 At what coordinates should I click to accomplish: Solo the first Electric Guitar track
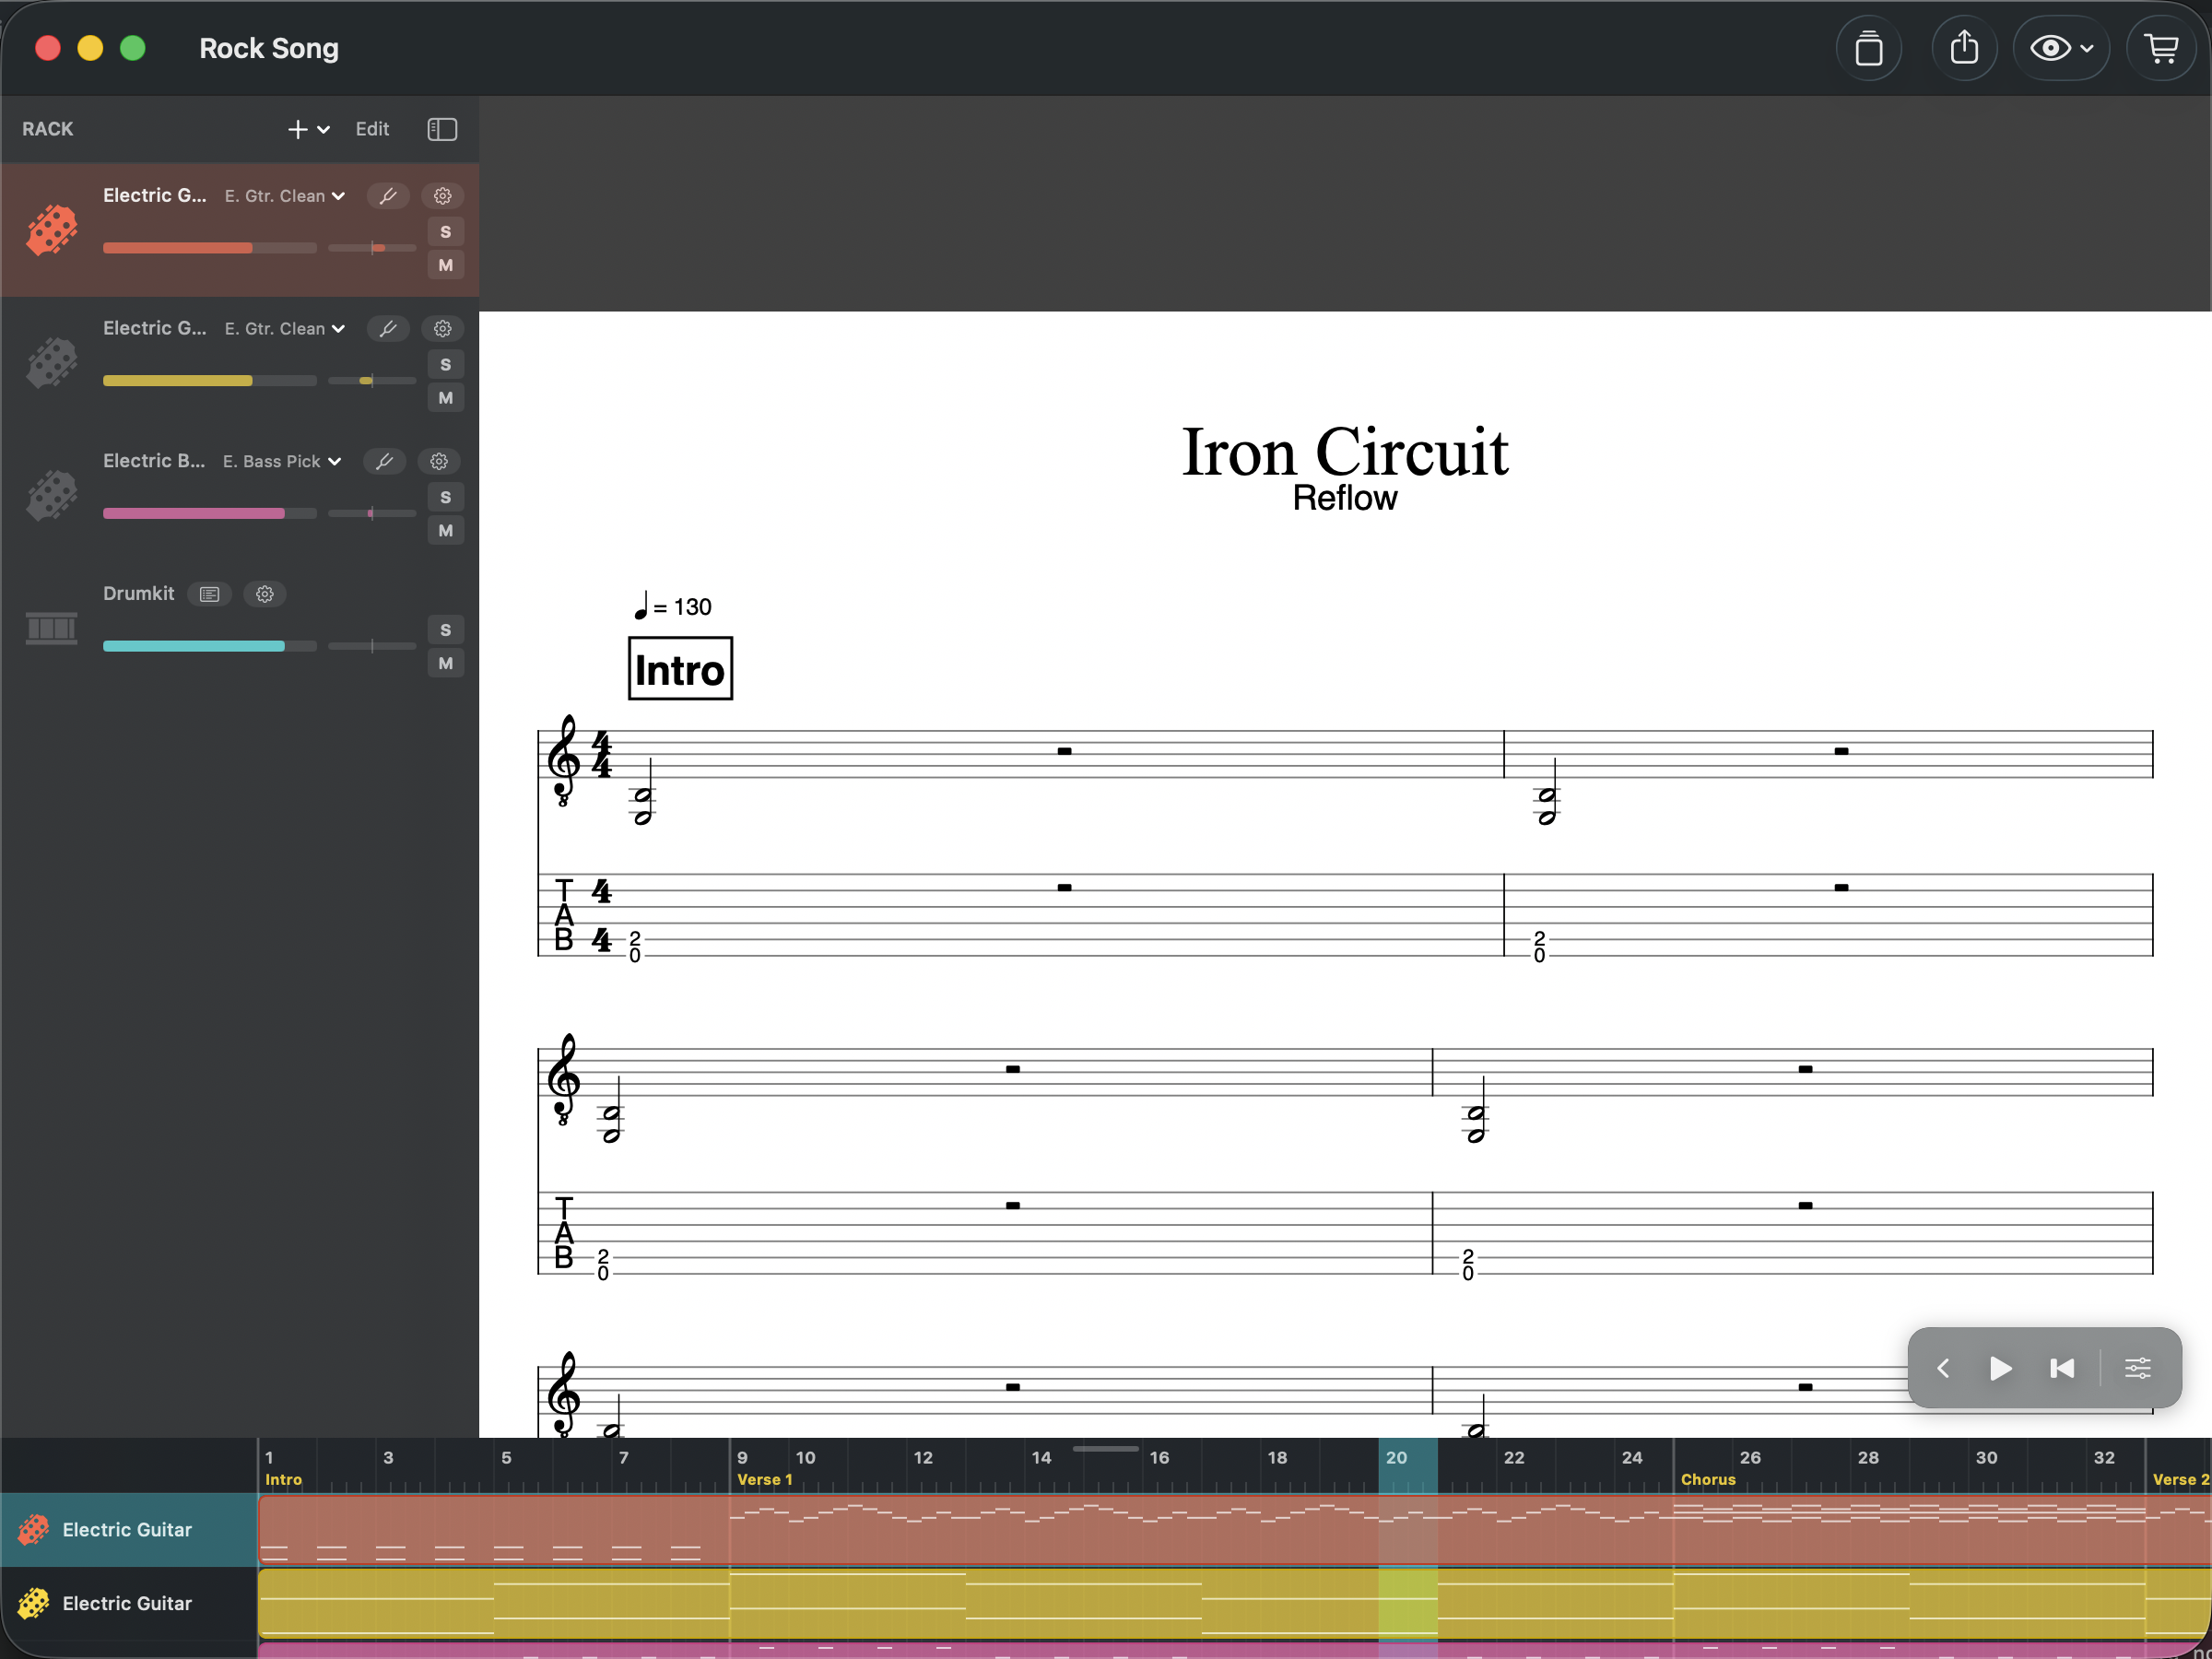point(445,232)
